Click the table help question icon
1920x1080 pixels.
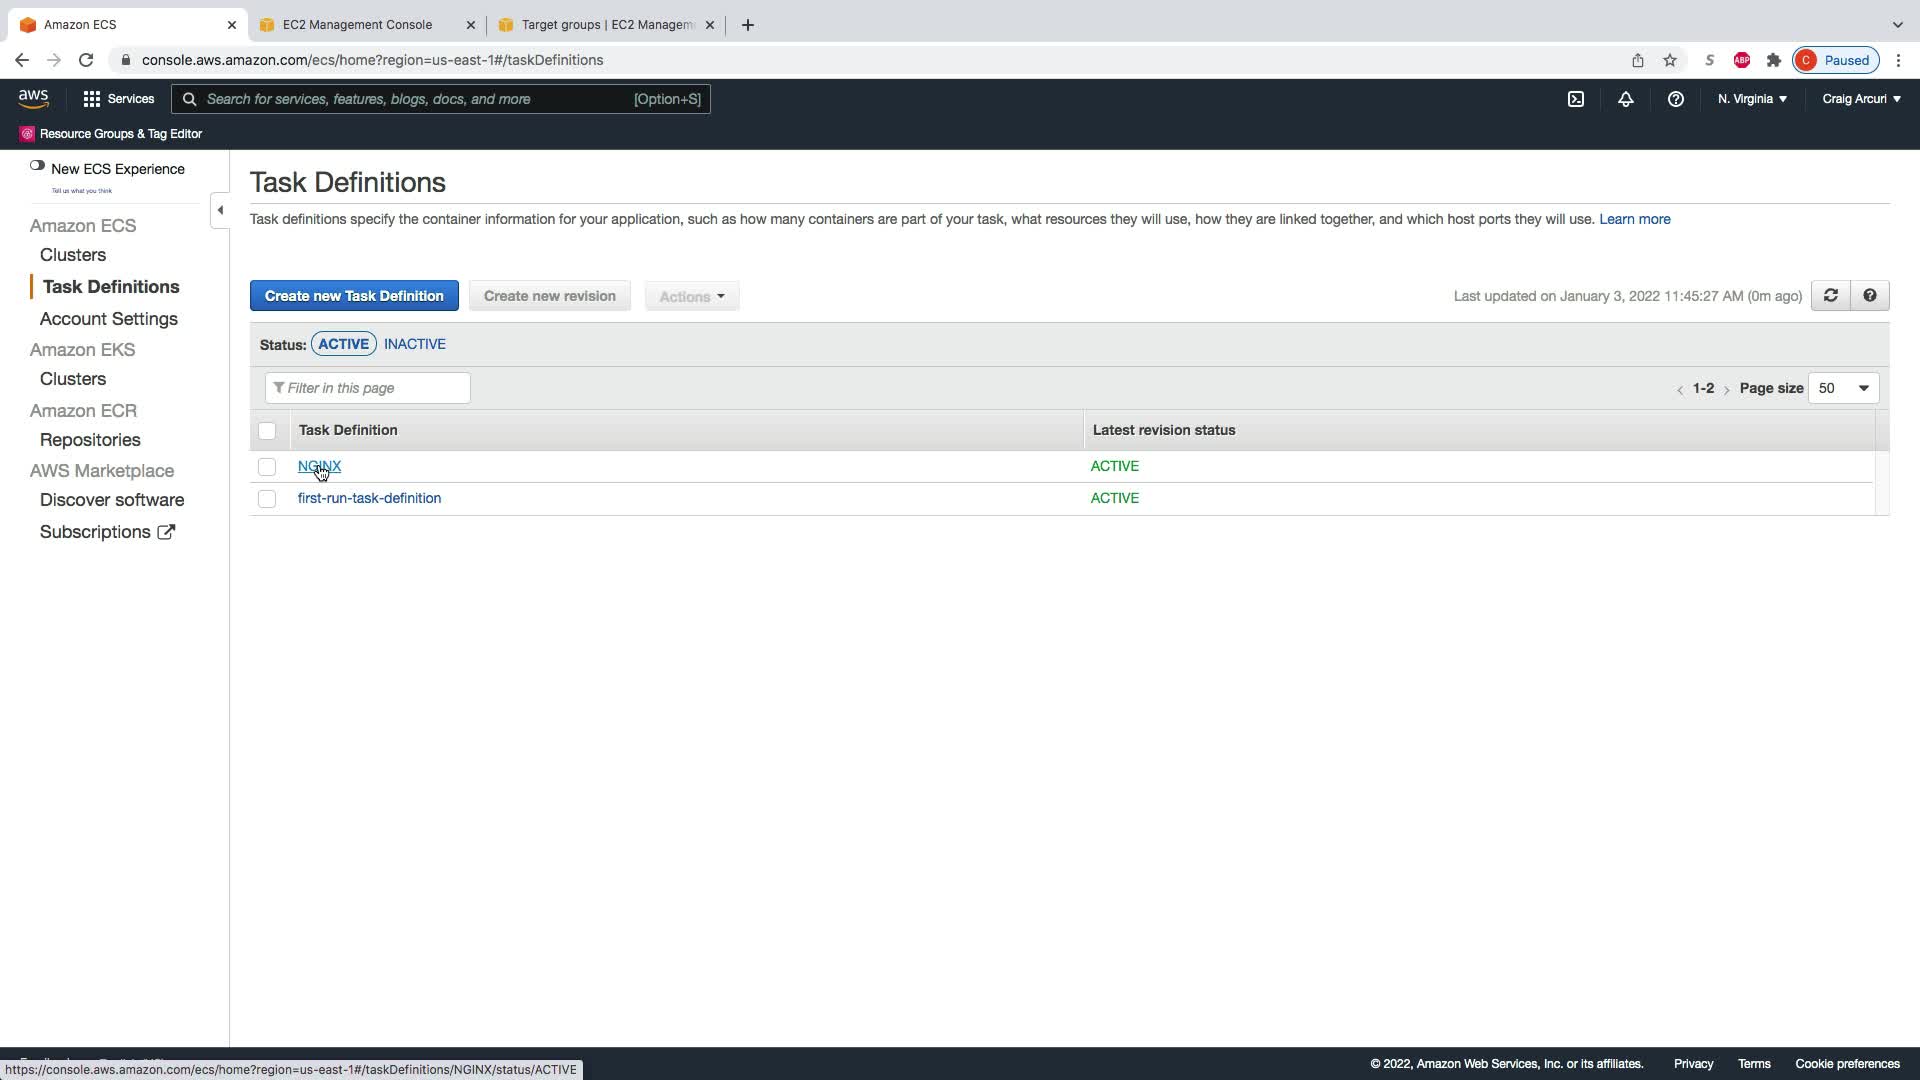1870,296
